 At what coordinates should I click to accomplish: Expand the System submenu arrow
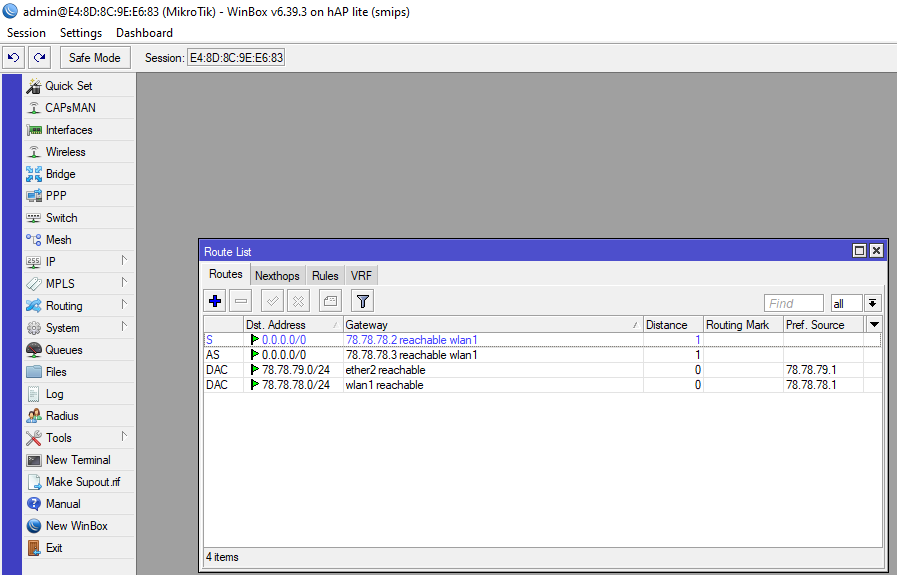124,326
